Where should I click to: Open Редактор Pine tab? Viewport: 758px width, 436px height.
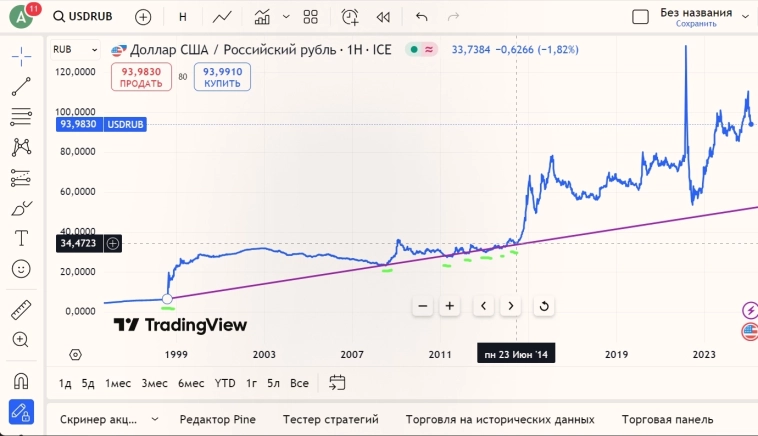point(218,420)
